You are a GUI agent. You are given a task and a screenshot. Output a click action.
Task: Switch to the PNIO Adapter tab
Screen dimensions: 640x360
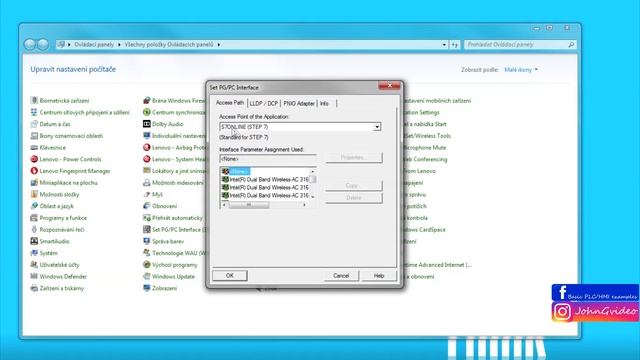(299, 104)
